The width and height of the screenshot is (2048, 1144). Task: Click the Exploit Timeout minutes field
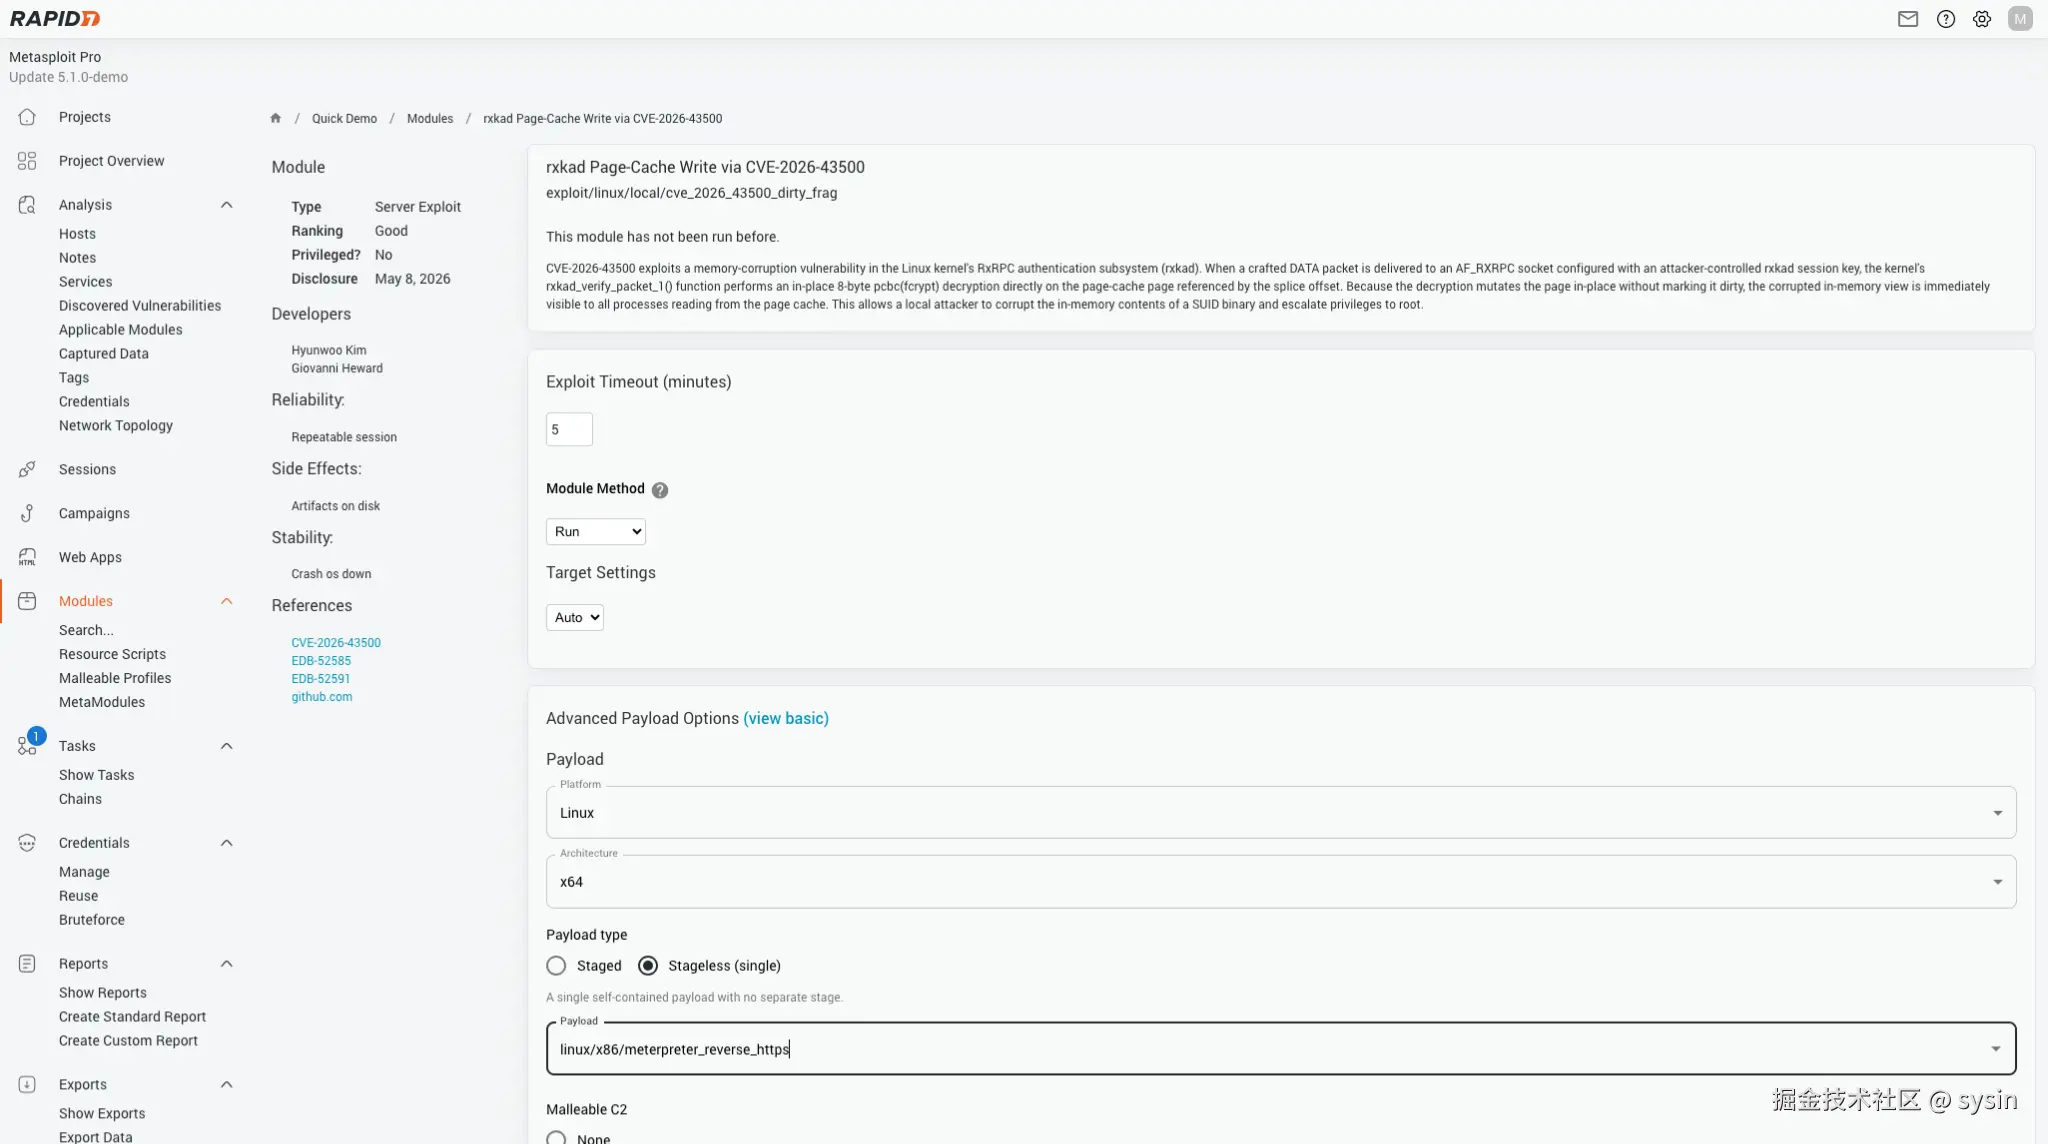click(569, 430)
